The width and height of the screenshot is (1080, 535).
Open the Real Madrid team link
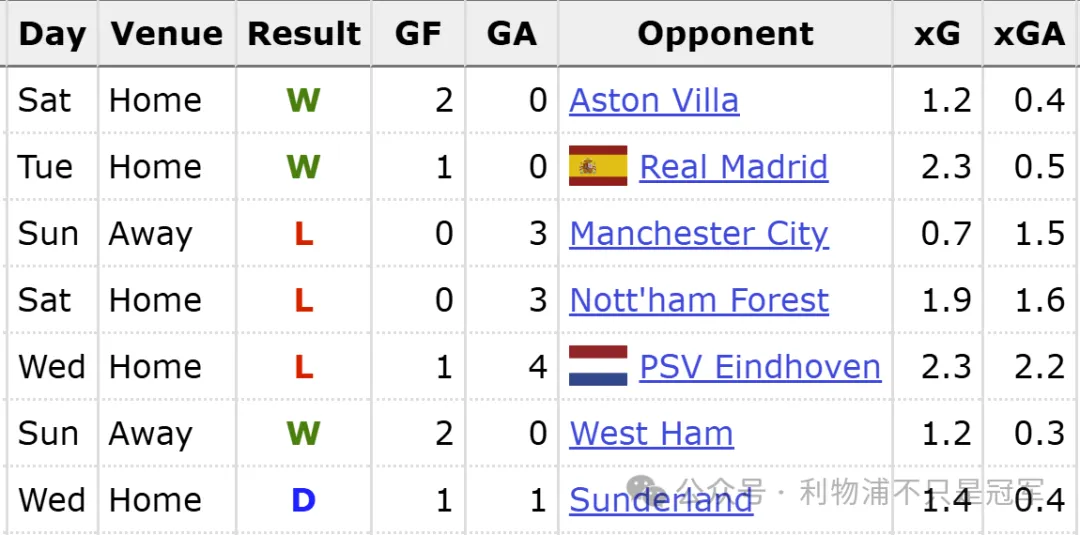point(733,167)
